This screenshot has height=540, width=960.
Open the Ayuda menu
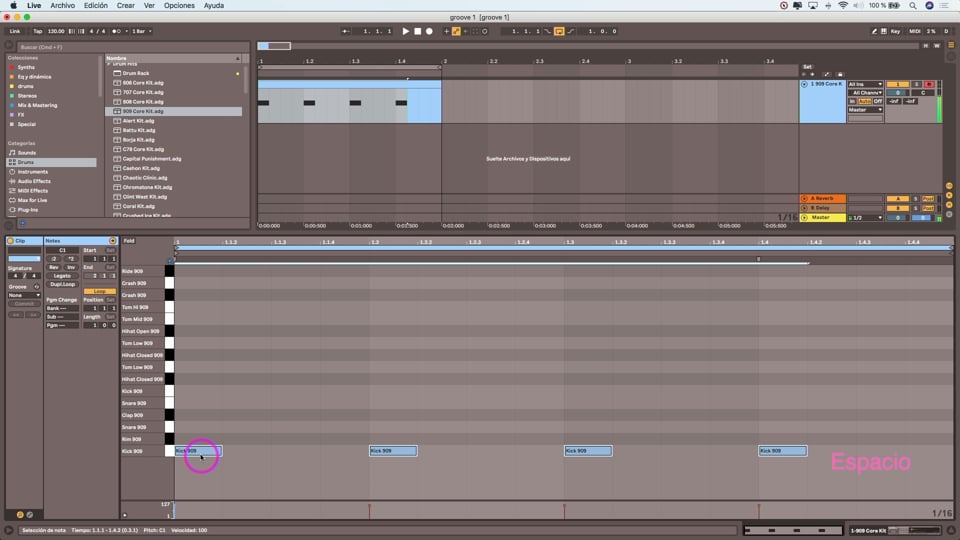tap(214, 6)
